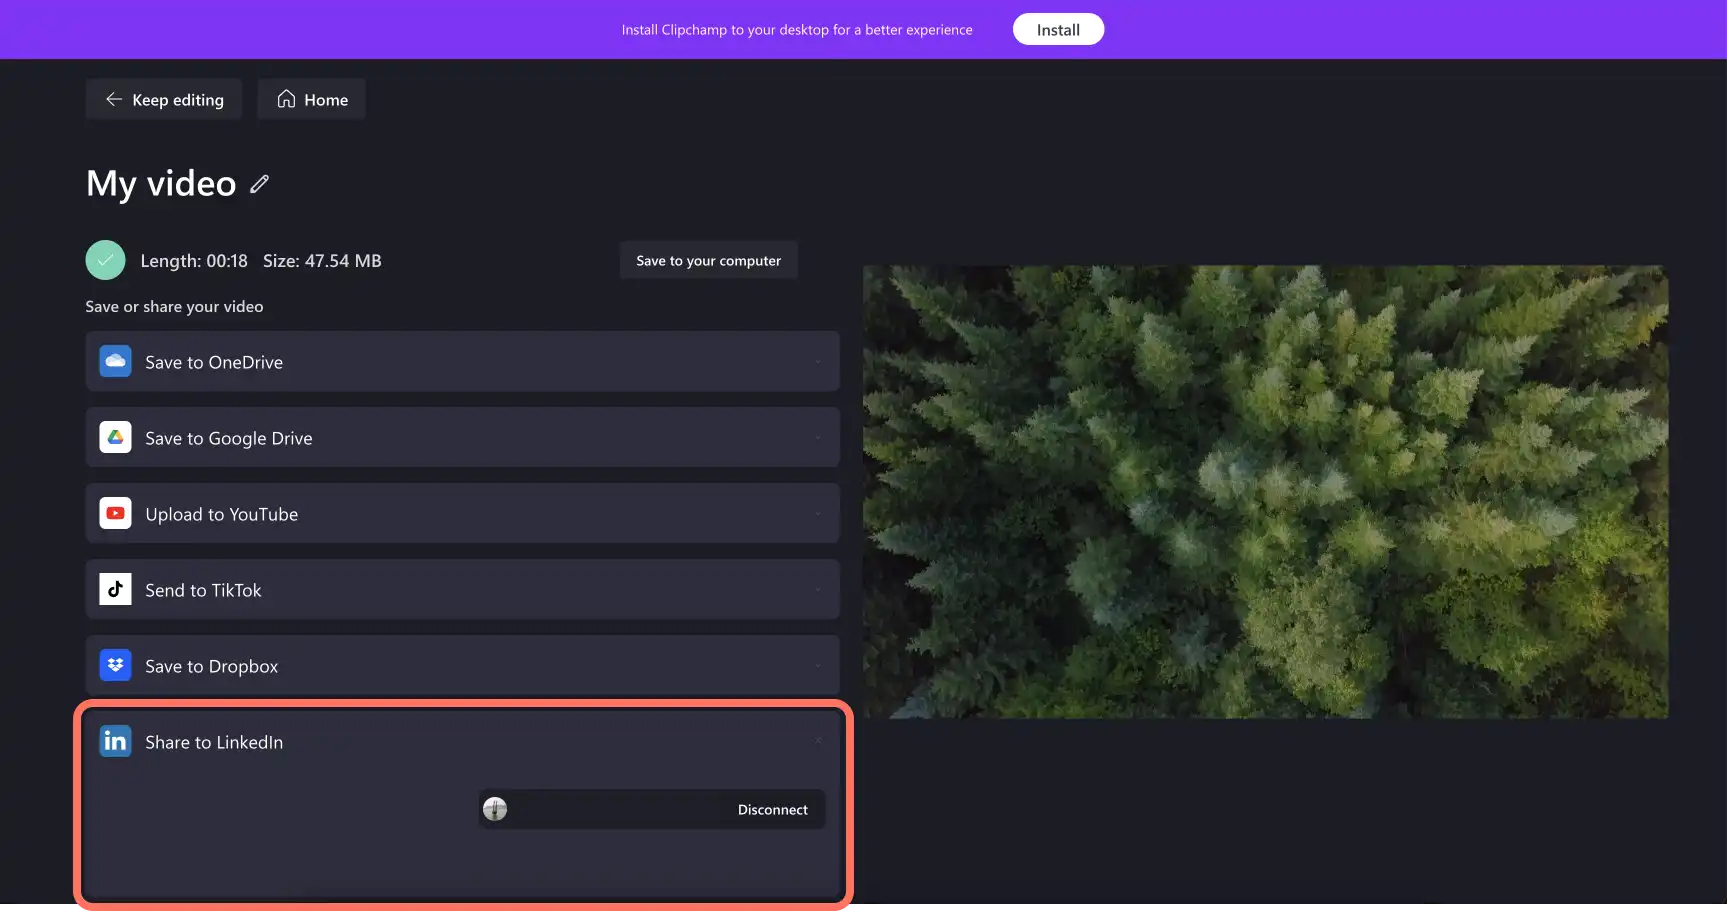Expand the Send to TikTok option
Image resolution: width=1727 pixels, height=911 pixels.
coord(462,589)
